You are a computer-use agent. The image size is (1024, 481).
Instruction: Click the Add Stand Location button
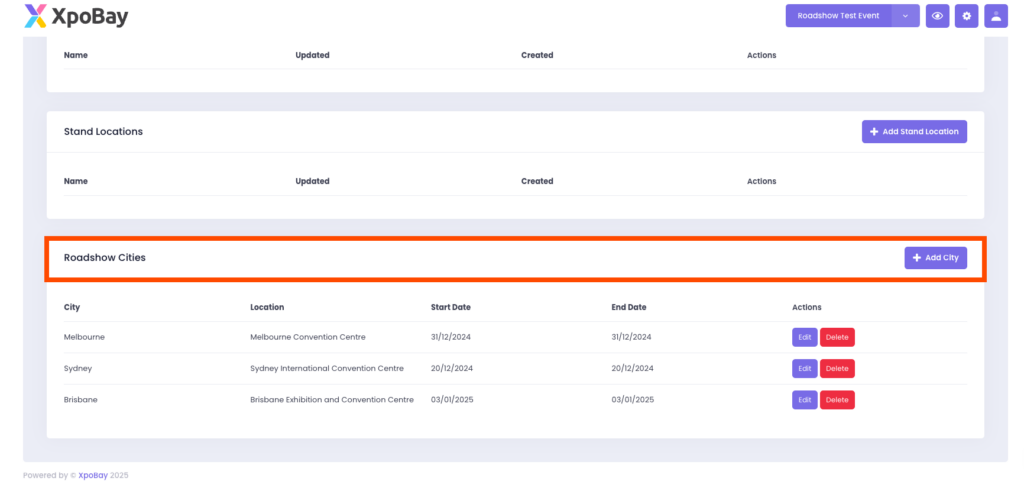click(914, 132)
